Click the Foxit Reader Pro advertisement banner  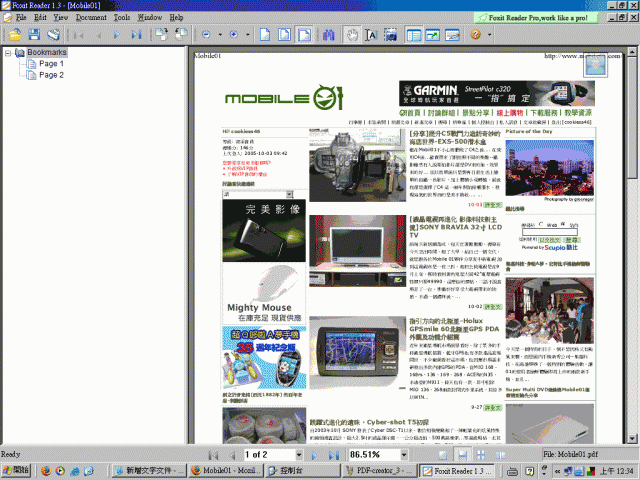click(536, 18)
